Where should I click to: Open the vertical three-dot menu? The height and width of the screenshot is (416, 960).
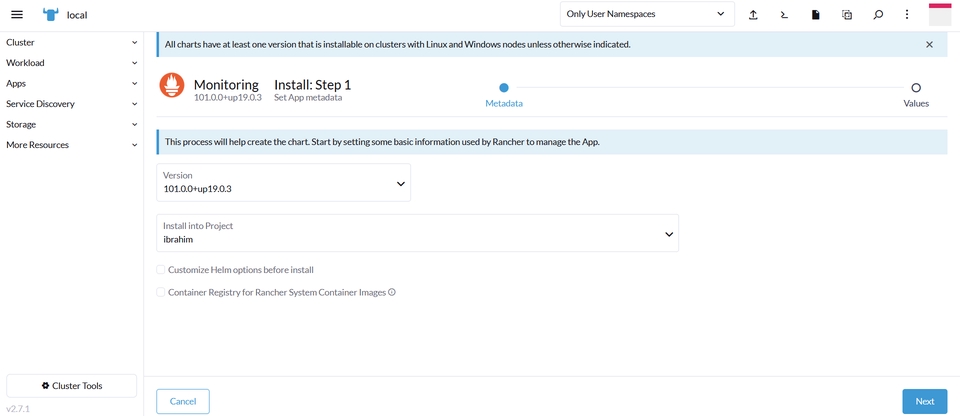coord(907,15)
